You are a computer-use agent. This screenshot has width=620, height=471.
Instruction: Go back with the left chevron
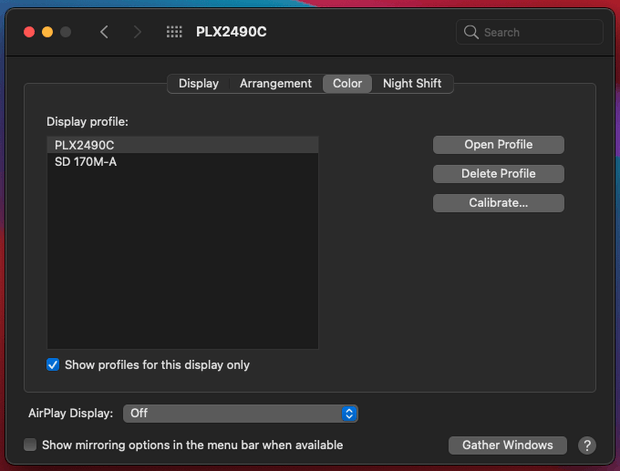tap(104, 32)
